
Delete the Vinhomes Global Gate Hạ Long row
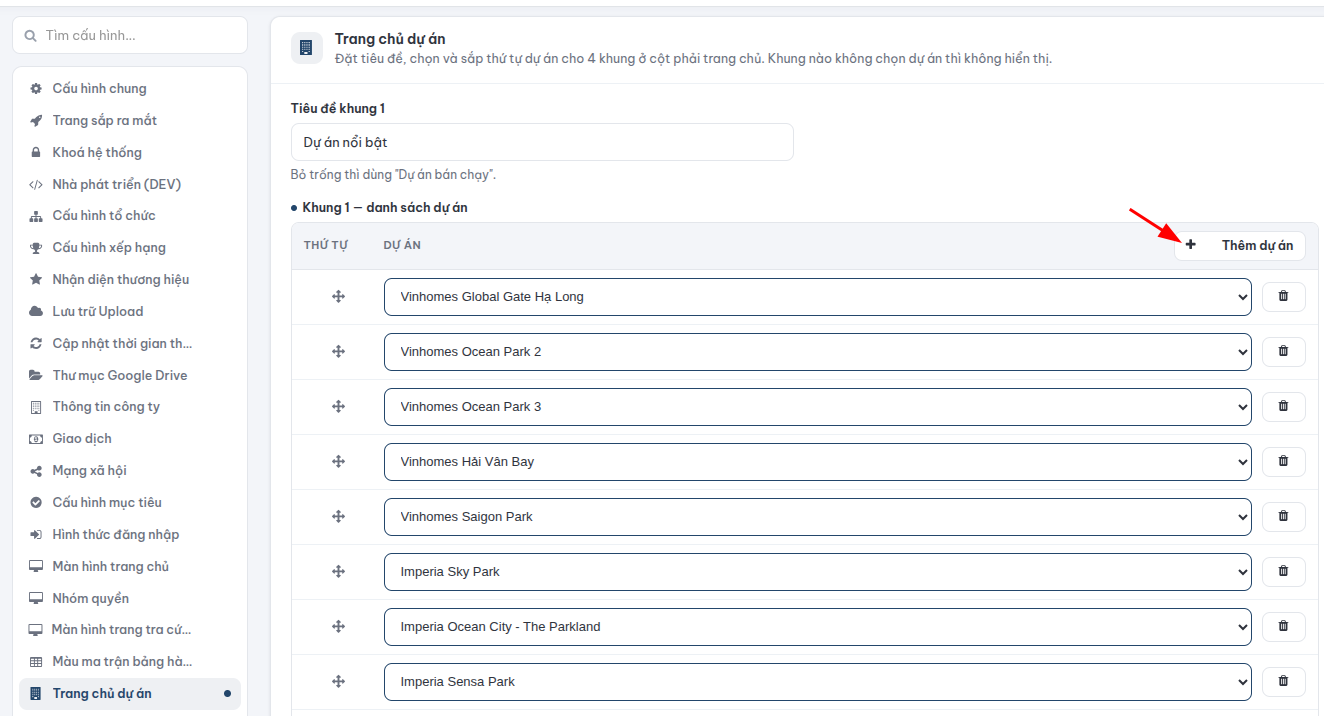(x=1283, y=297)
